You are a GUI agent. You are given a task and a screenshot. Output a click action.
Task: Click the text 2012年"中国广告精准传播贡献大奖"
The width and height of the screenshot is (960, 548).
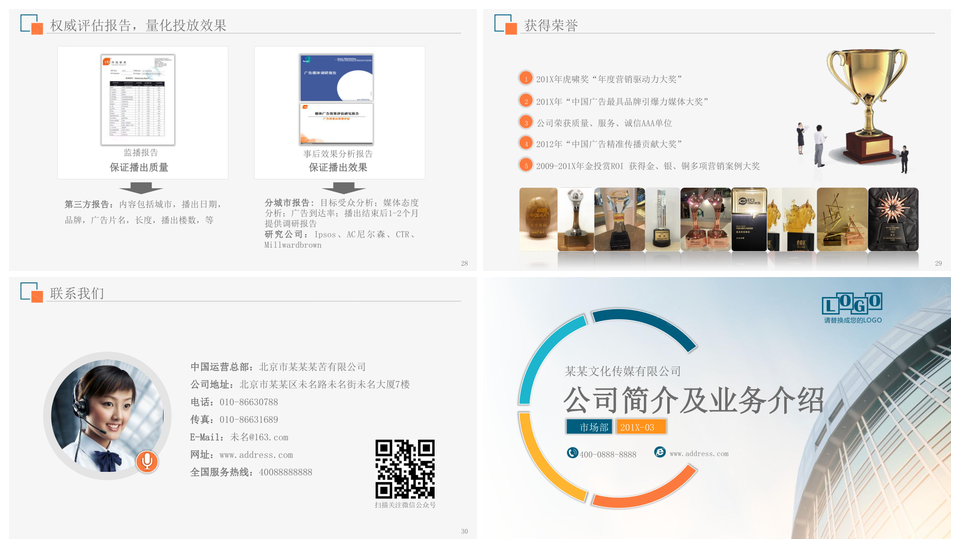[609, 144]
